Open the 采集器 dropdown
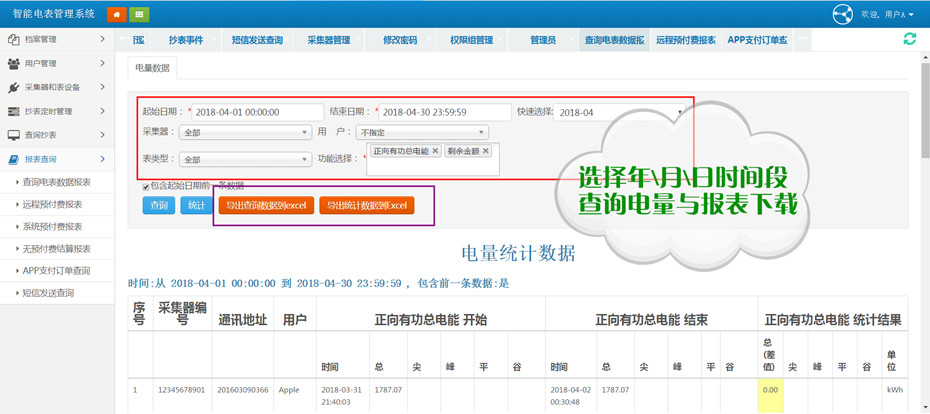930x414 pixels. (x=245, y=132)
